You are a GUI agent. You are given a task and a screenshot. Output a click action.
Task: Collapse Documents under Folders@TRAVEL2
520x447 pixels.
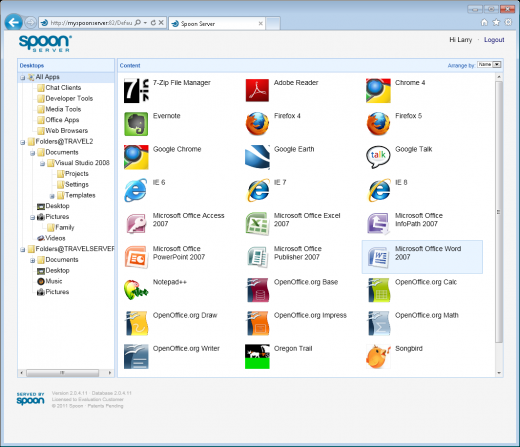(x=33, y=153)
